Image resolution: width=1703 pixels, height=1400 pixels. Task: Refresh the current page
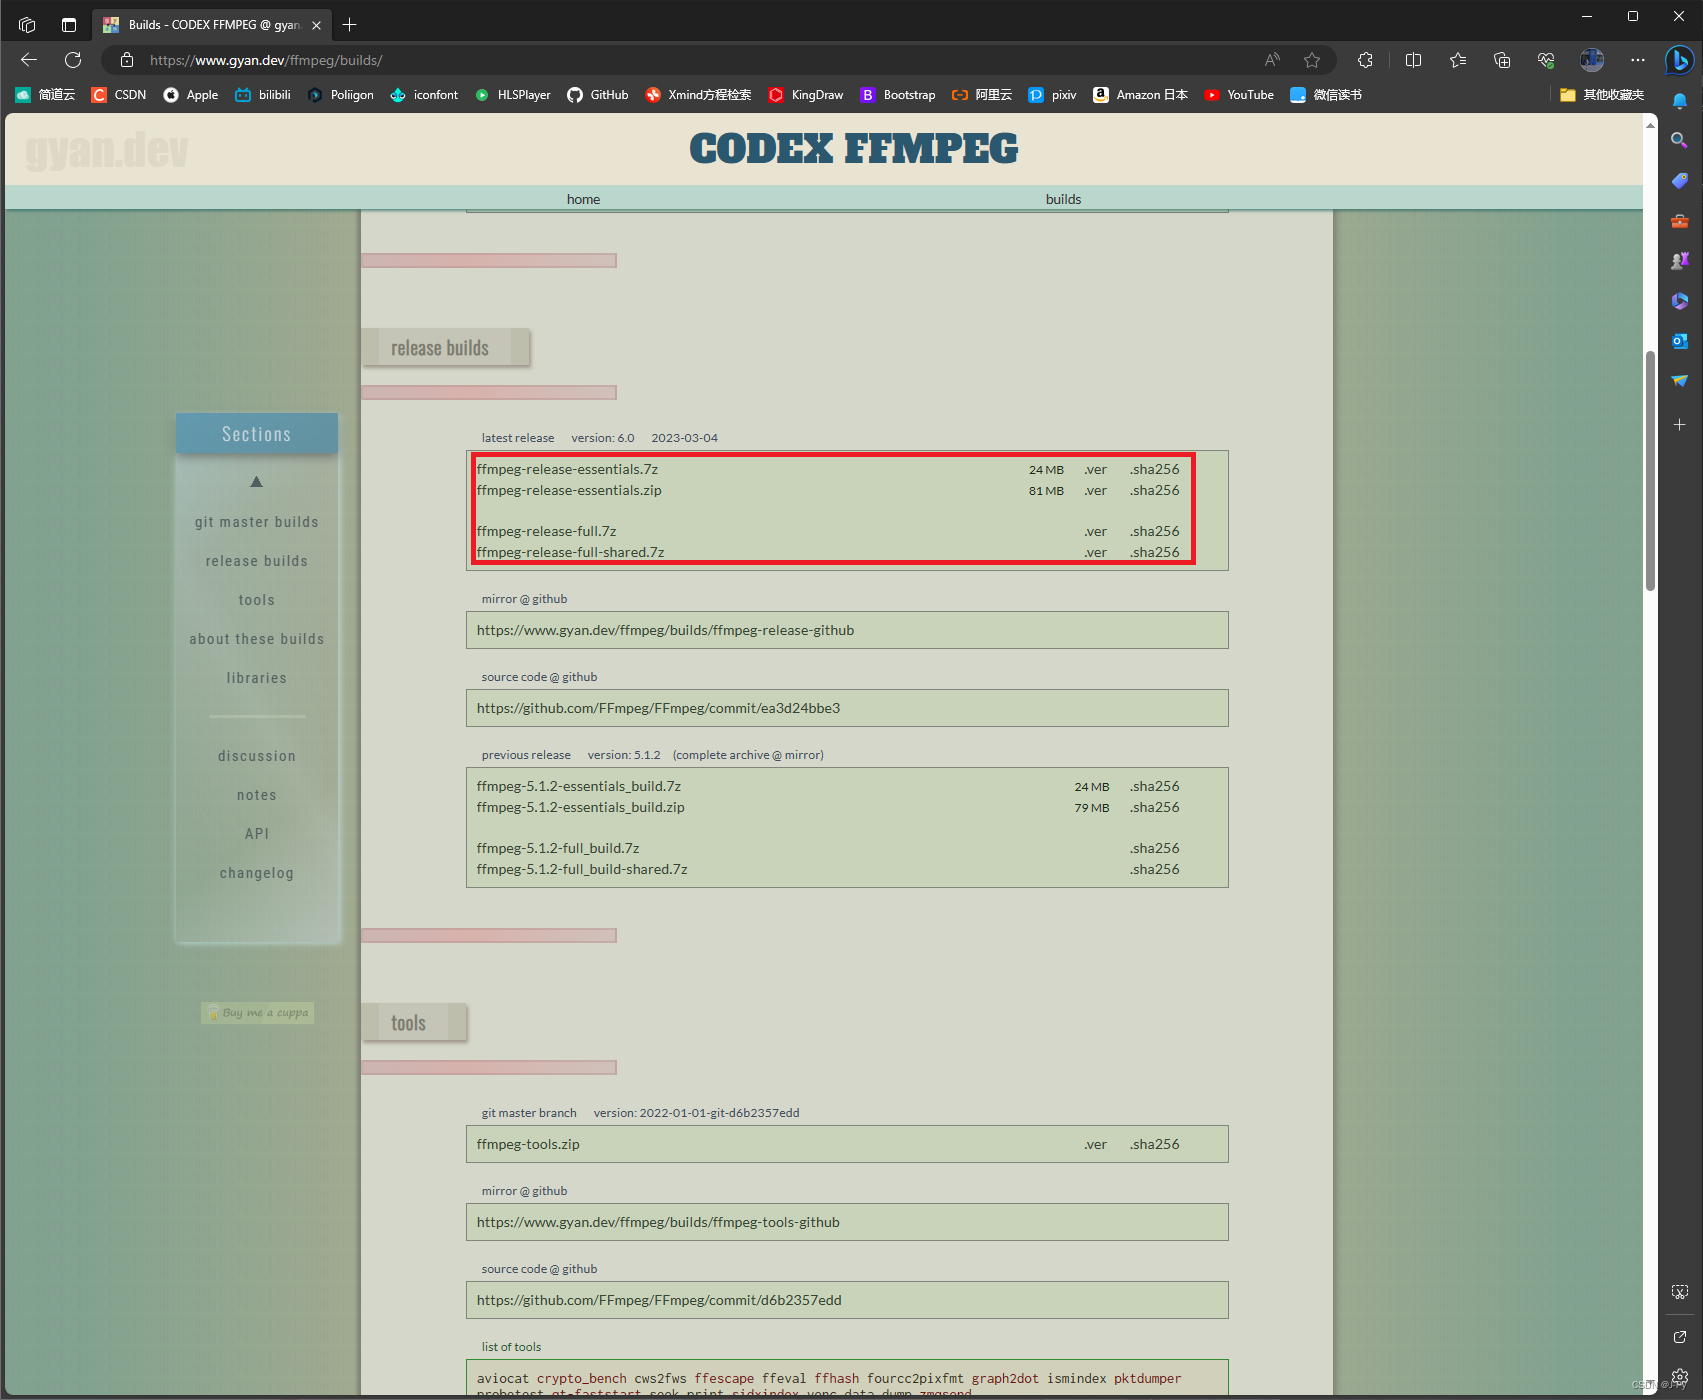pos(73,60)
